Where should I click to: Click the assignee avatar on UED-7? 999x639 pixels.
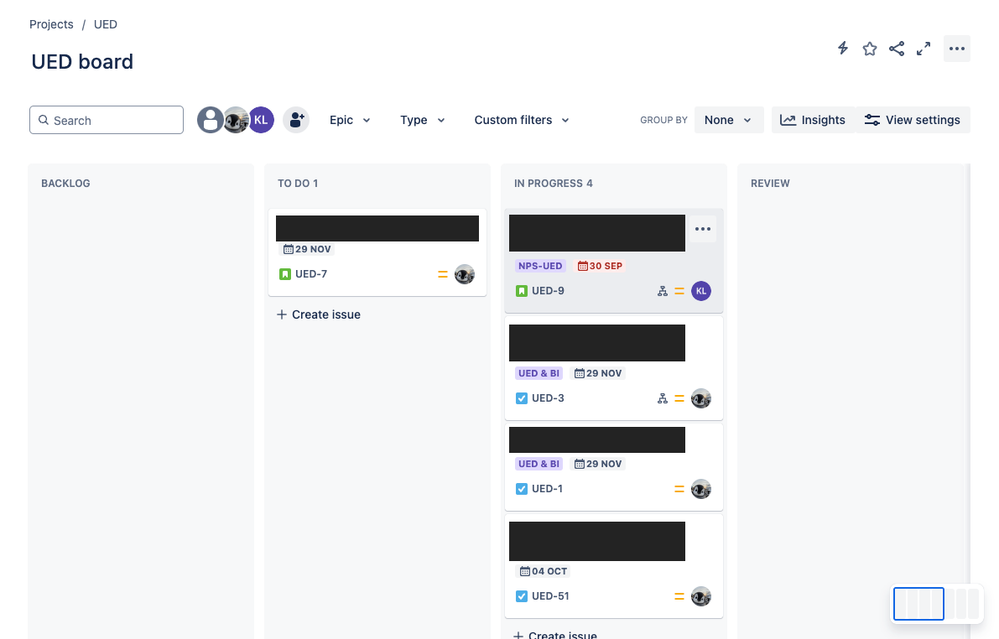click(464, 275)
